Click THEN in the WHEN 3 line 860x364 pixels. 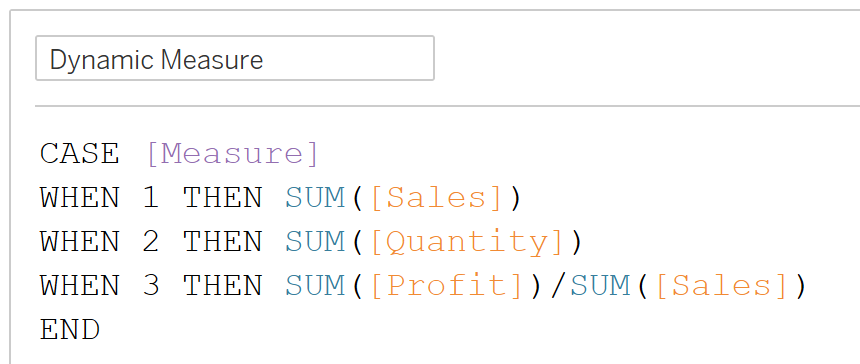point(223,286)
